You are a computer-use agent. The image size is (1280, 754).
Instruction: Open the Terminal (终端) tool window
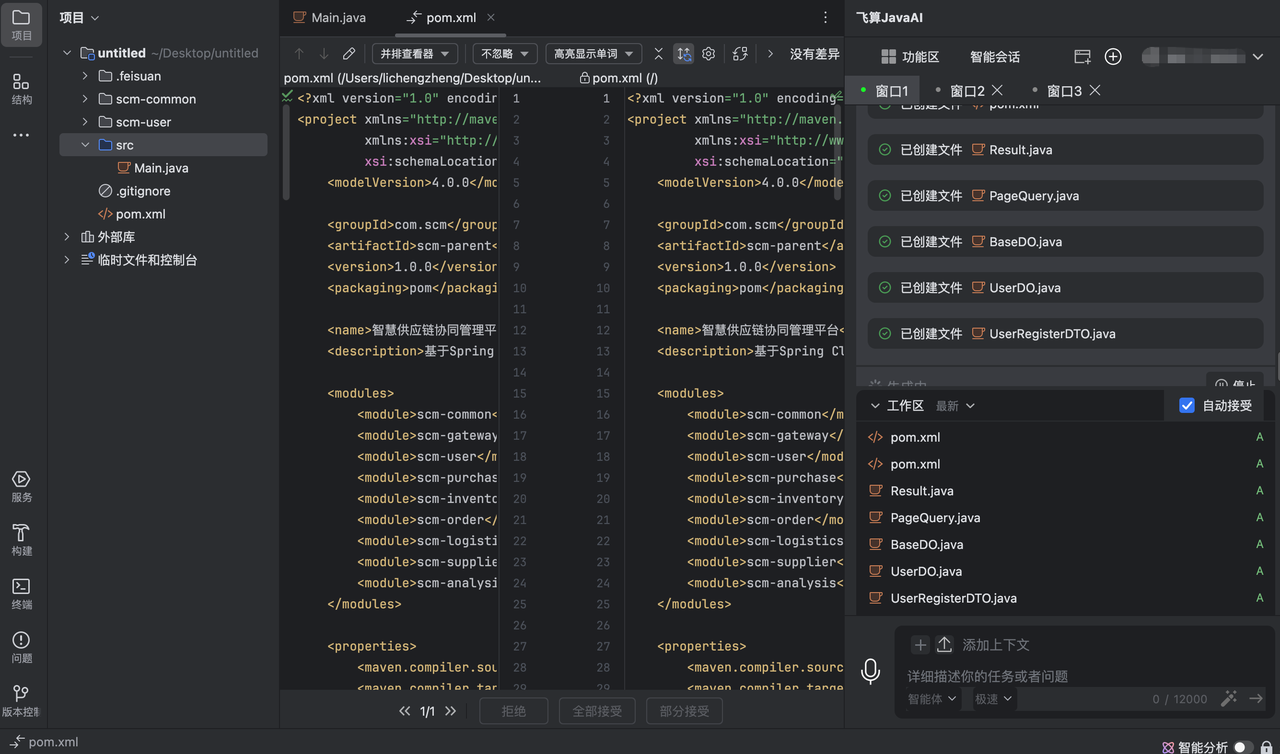[21, 593]
